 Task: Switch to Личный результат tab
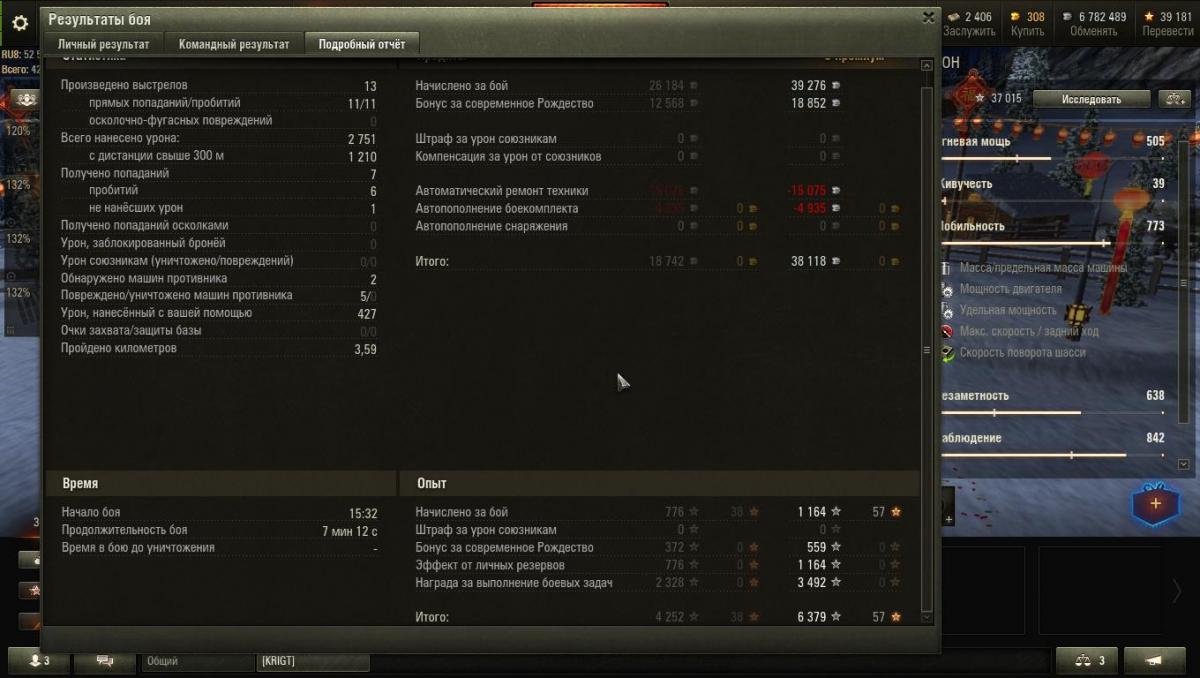(104, 44)
